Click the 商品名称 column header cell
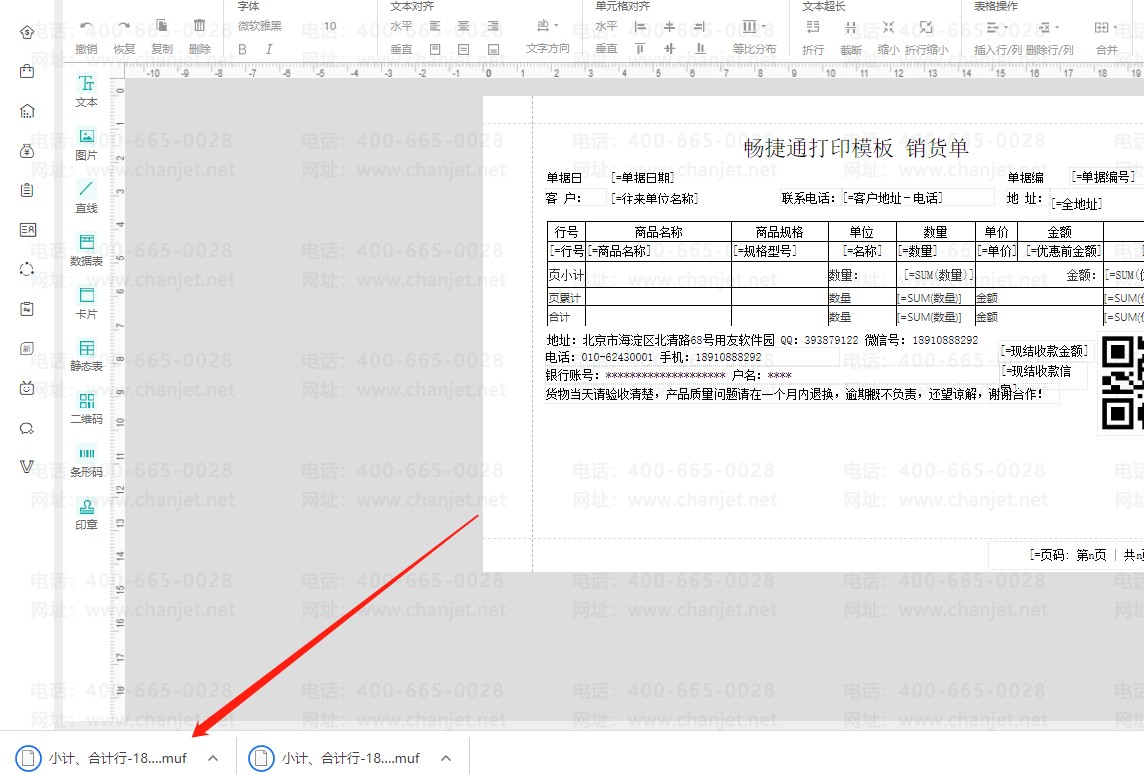Image resolution: width=1144 pixels, height=774 pixels. 658,232
